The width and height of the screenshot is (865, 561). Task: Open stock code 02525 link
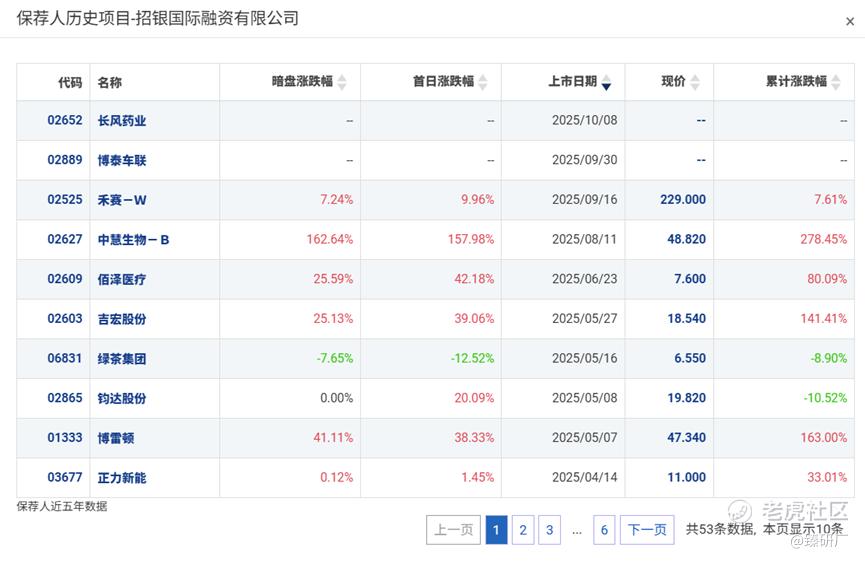click(x=65, y=200)
